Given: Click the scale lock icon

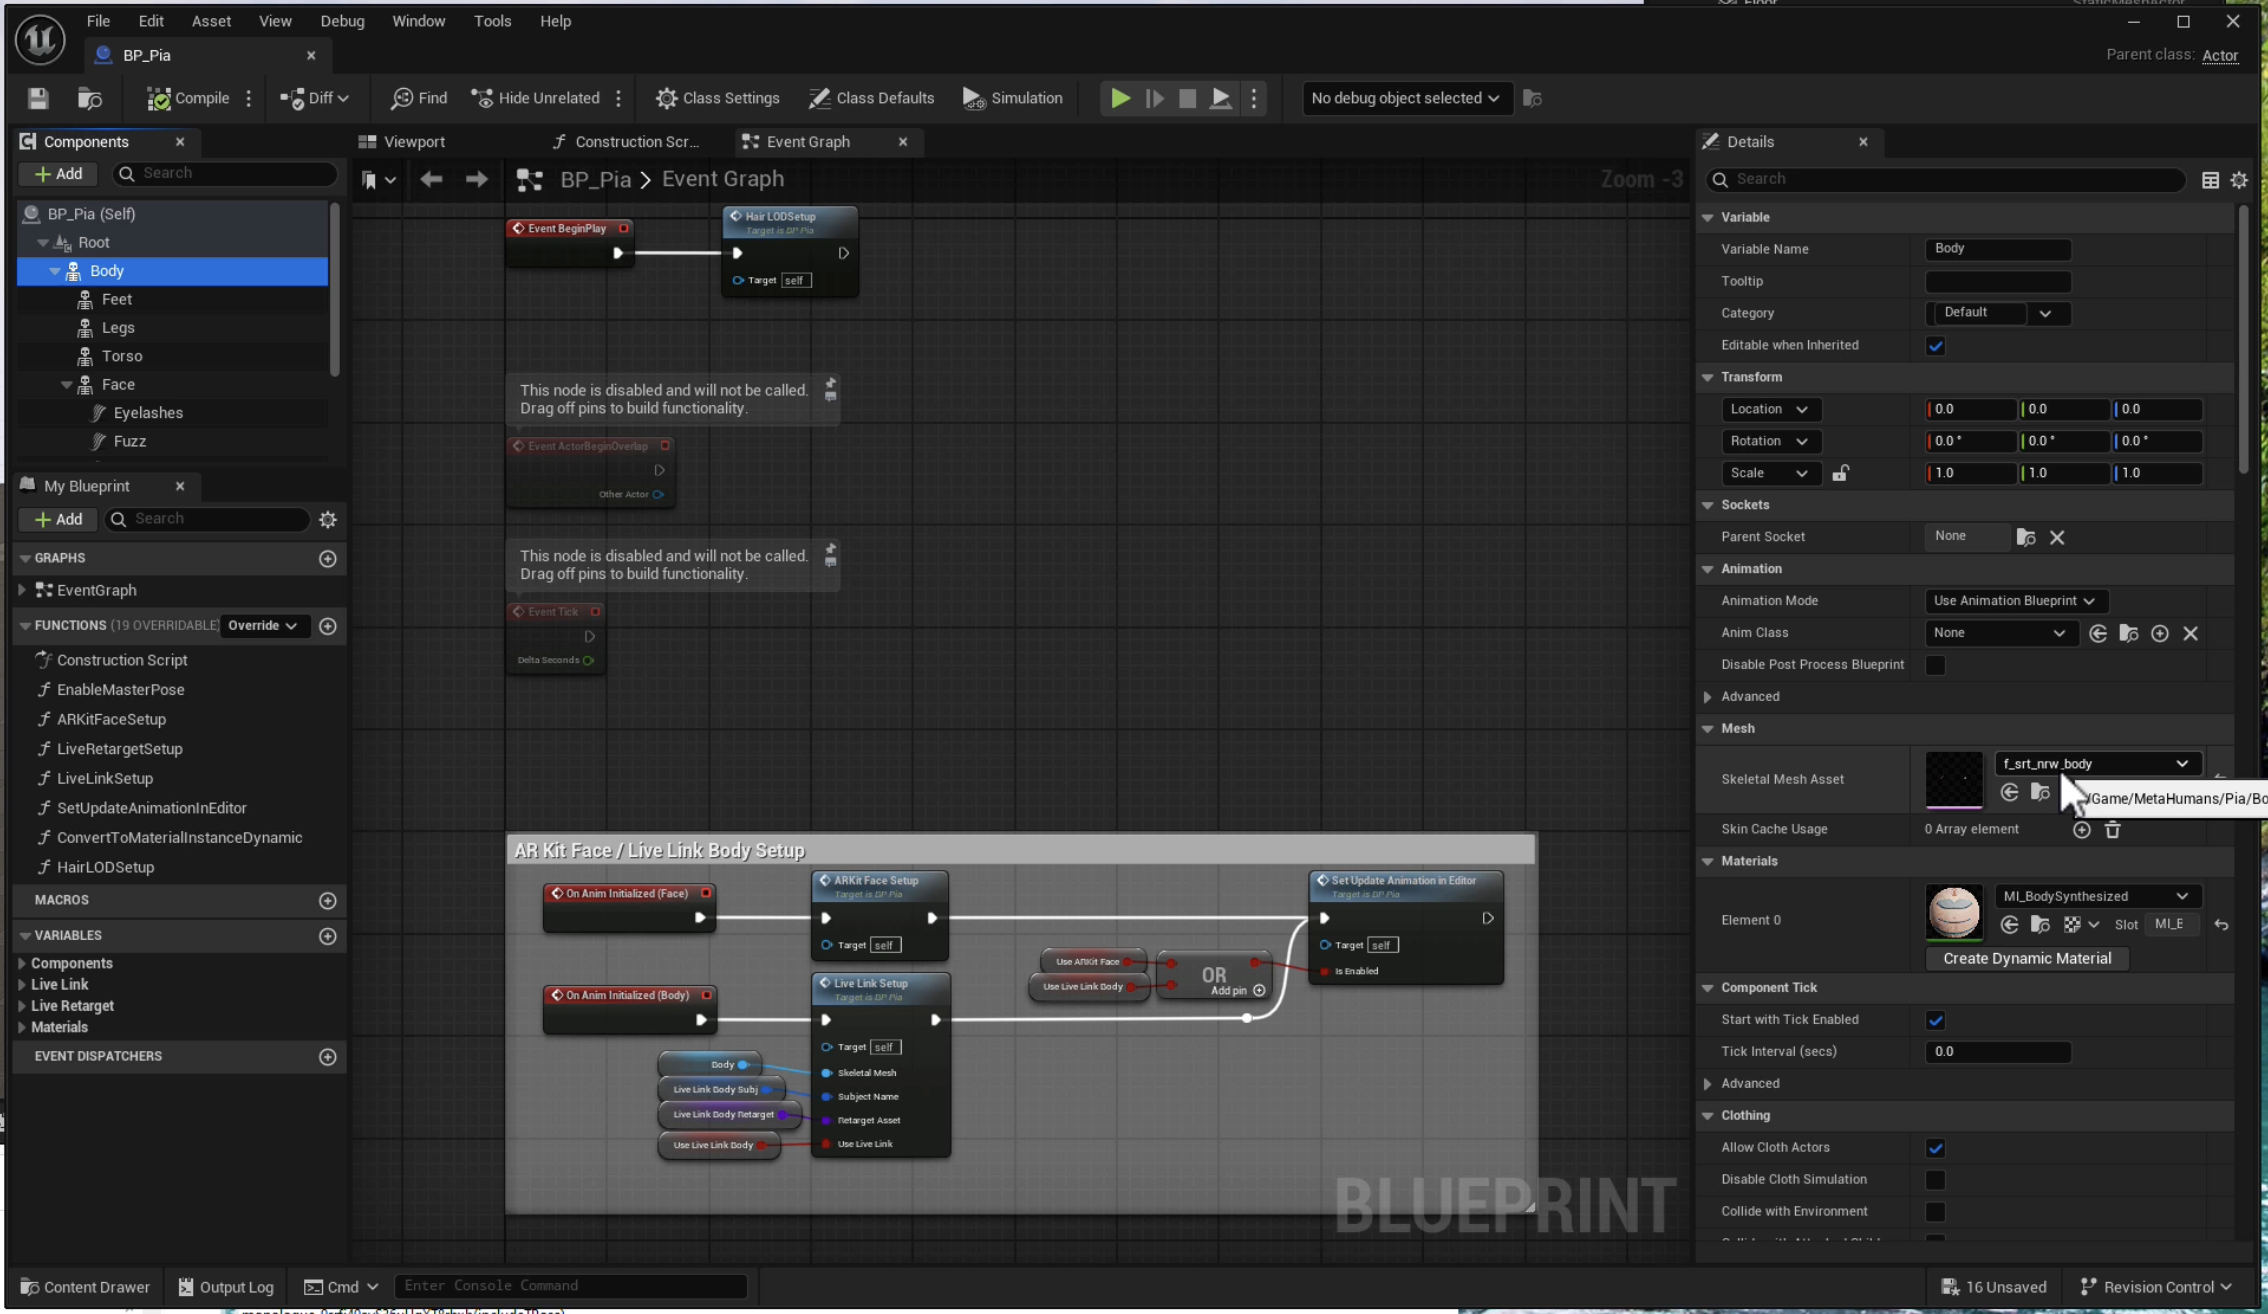Looking at the screenshot, I should 1840,473.
